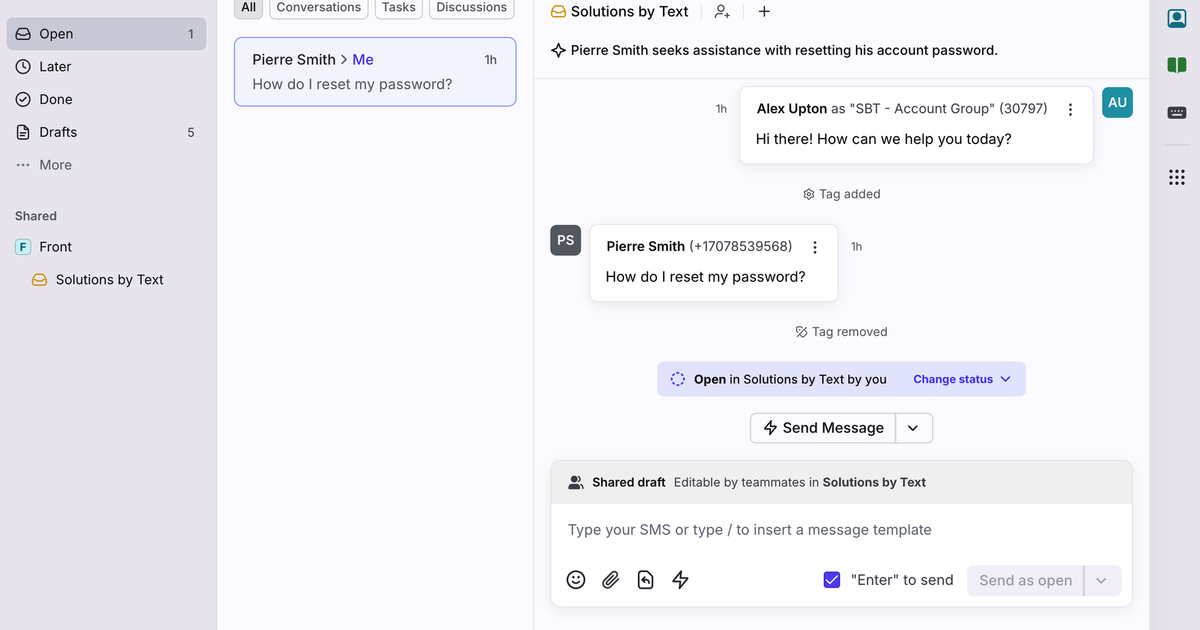Click the attach file paperclip icon
The width and height of the screenshot is (1200, 630).
coord(611,580)
